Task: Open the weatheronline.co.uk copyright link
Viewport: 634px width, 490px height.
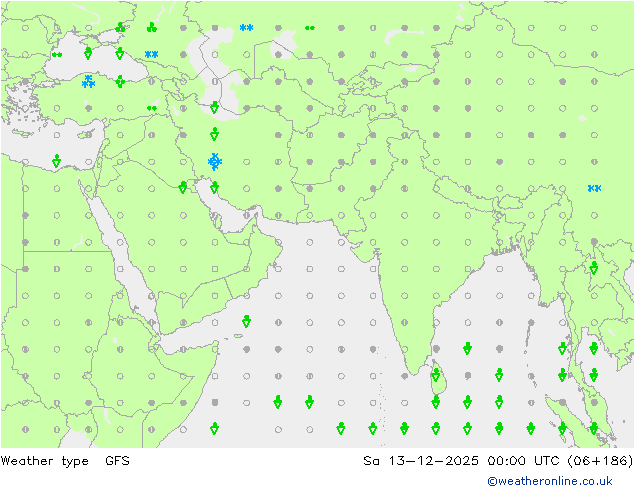Action: click(549, 481)
